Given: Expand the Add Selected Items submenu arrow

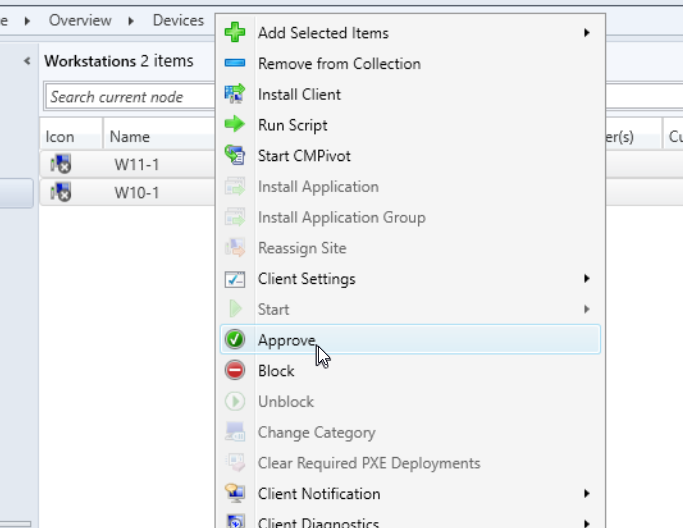Looking at the screenshot, I should click(587, 33).
